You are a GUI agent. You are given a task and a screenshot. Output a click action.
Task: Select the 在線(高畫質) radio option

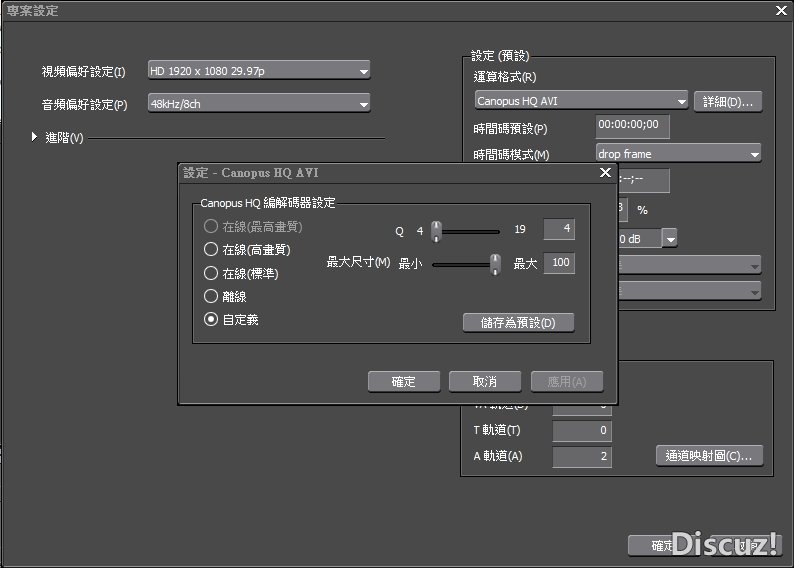click(211, 249)
